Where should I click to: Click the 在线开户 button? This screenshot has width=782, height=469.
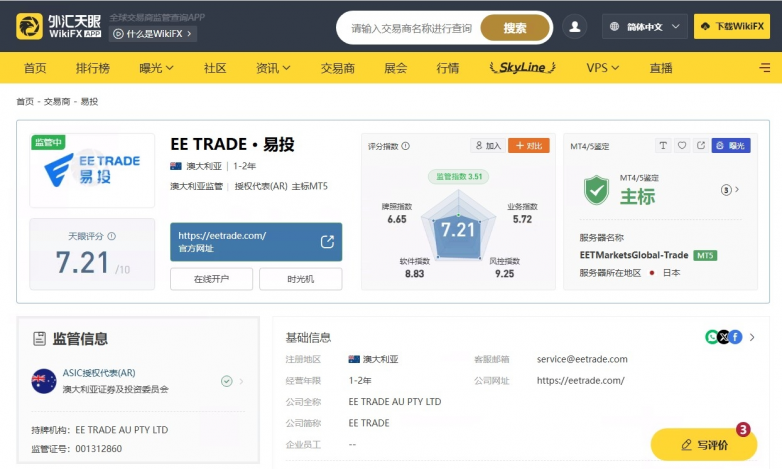point(211,279)
